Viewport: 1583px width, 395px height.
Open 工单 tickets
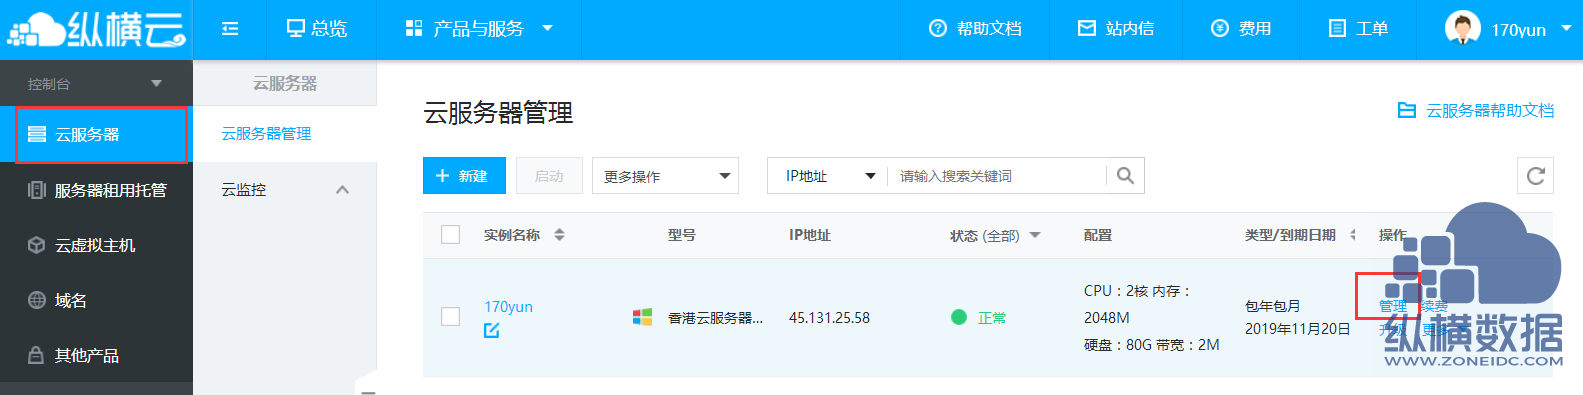1357,29
